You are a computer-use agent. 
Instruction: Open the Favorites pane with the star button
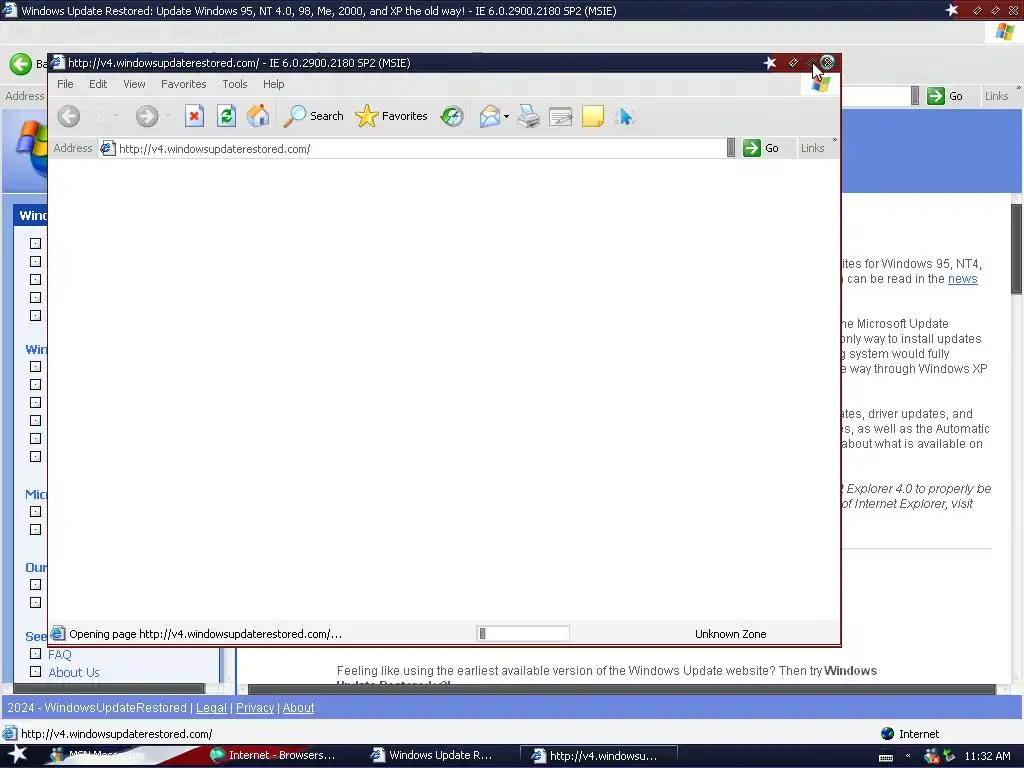391,116
